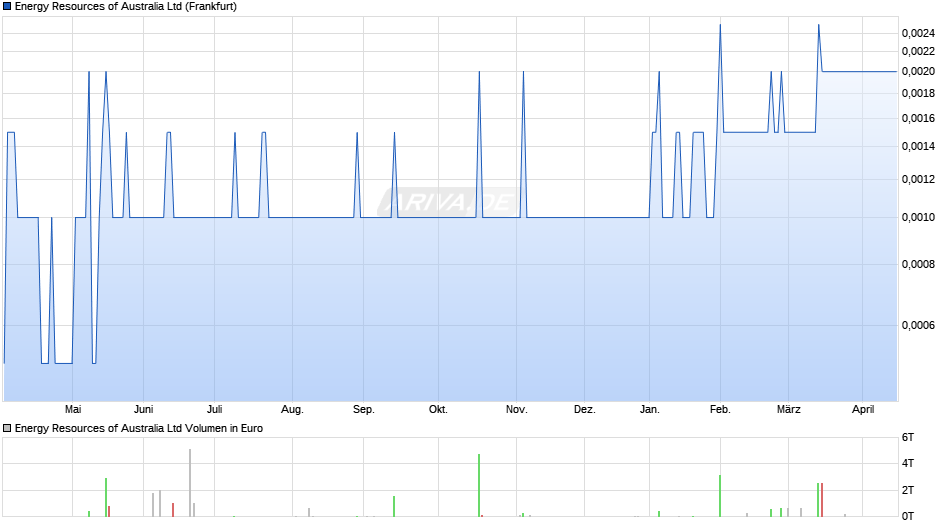The image size is (940, 526).
Task: Click the 0,0010 price axis value
Action: [918, 217]
